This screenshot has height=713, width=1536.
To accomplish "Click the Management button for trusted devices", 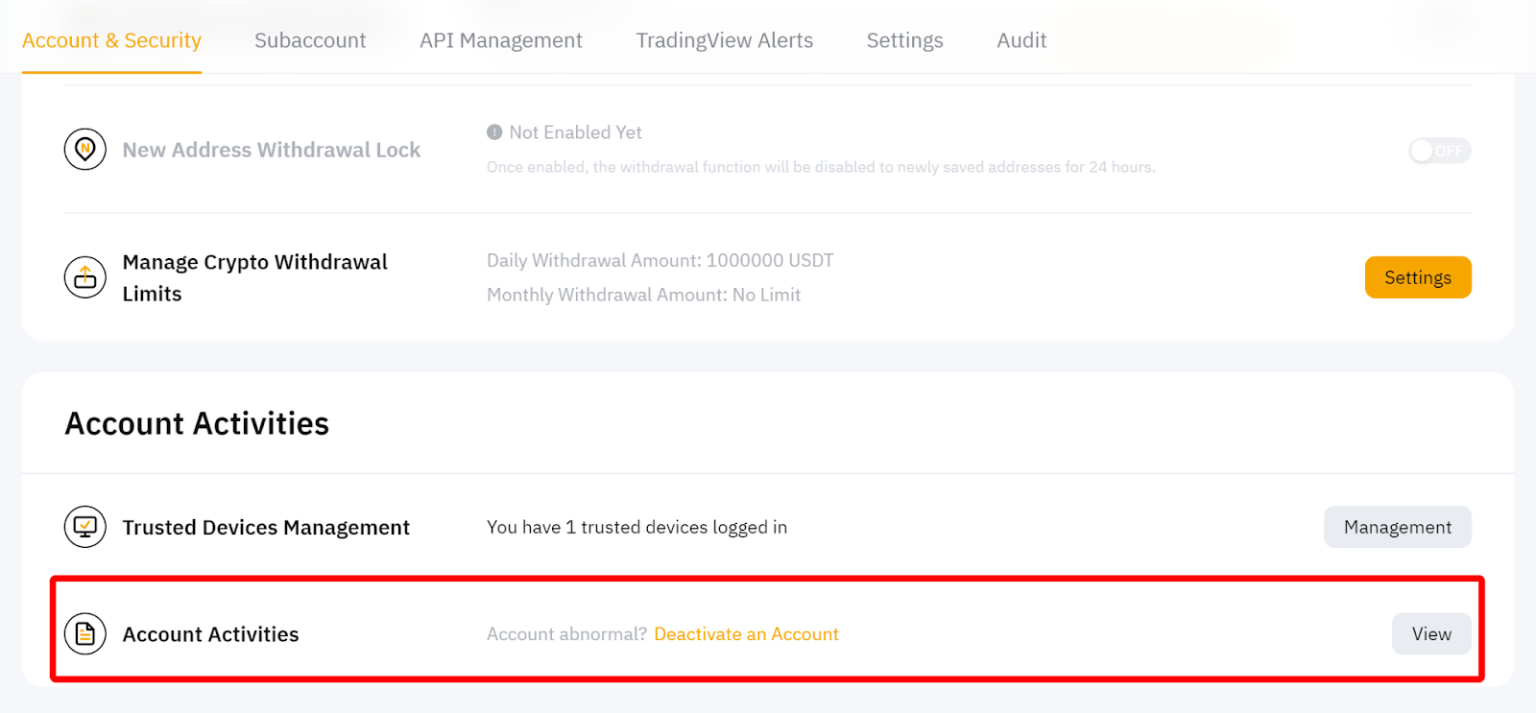I will point(1397,527).
